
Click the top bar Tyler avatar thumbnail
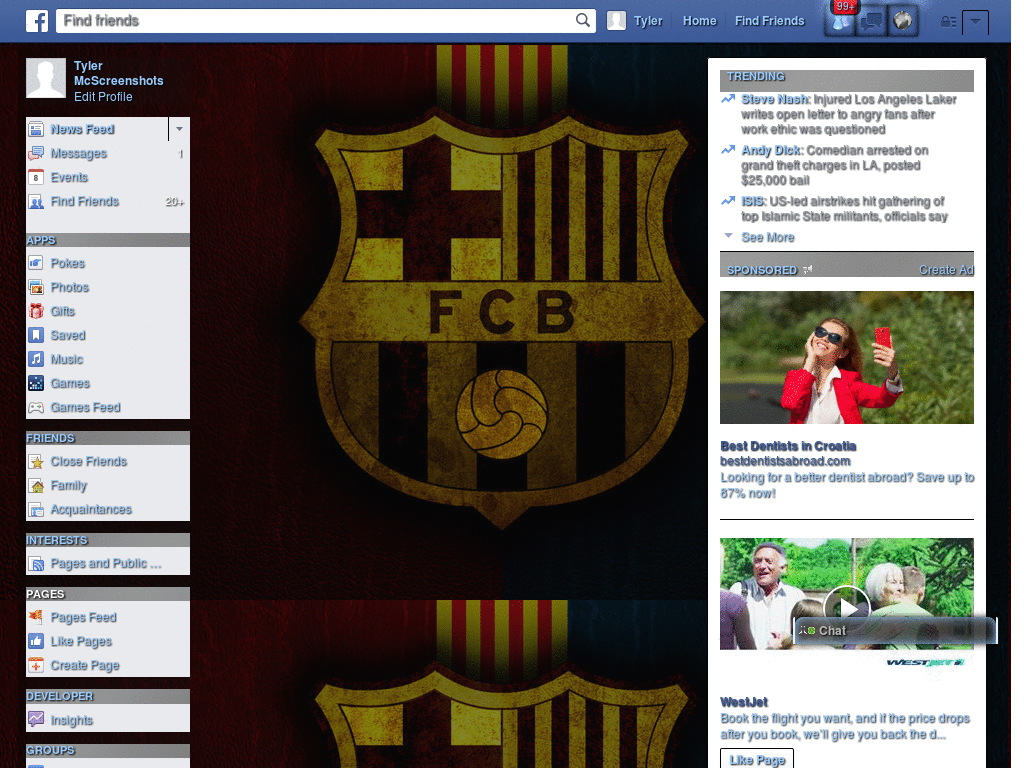[x=616, y=21]
